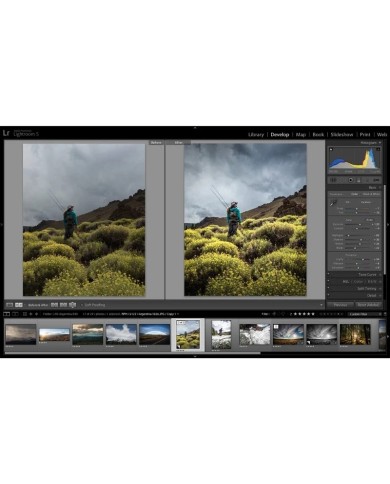Toggle Before/After view button
The width and height of the screenshot is (390, 484).
19,305
